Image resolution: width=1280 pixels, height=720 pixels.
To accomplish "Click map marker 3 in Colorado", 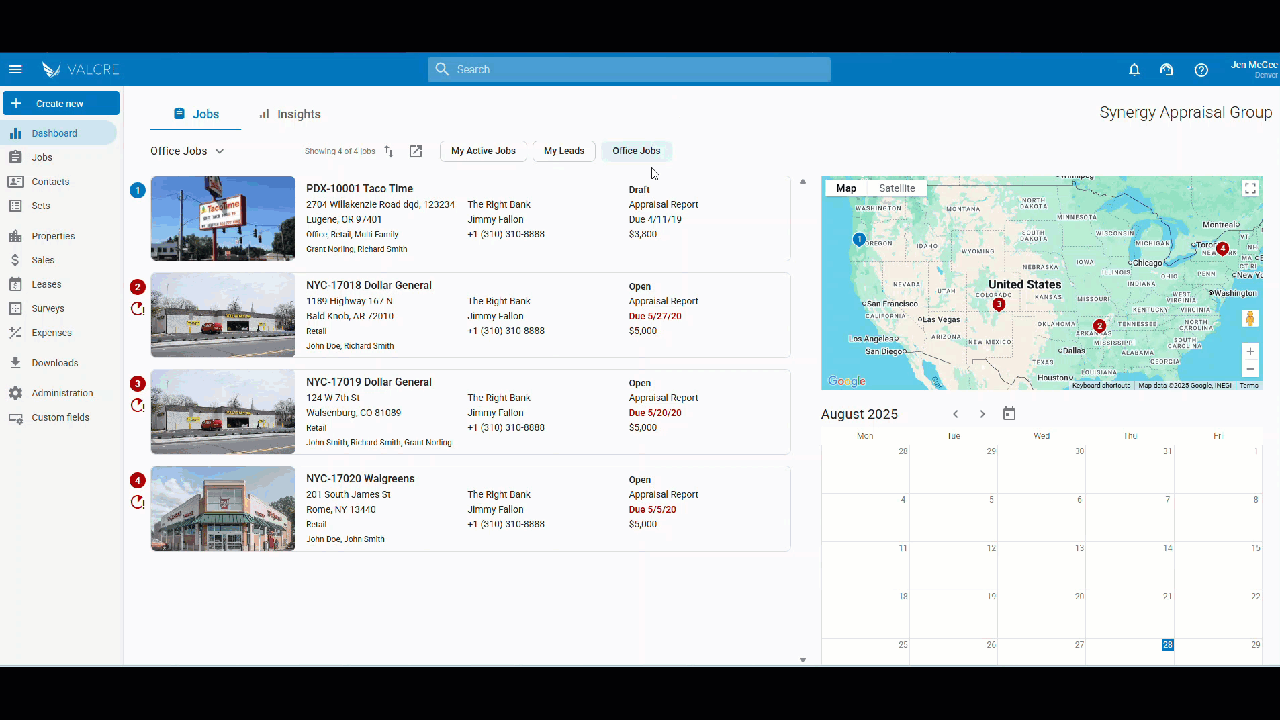I will [x=998, y=304].
